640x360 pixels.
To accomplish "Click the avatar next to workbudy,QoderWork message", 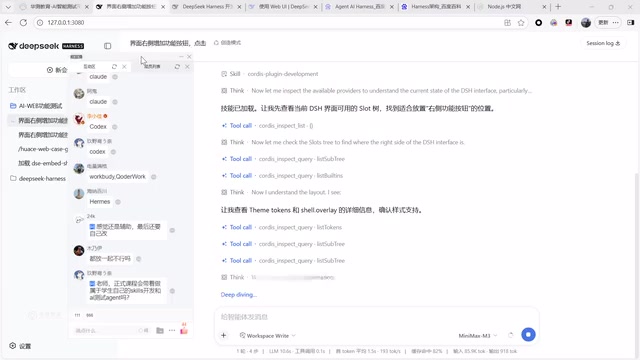I will 79,169.
